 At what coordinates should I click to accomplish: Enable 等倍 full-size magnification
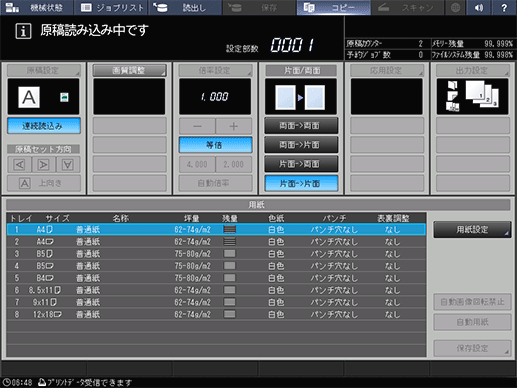tap(215, 145)
